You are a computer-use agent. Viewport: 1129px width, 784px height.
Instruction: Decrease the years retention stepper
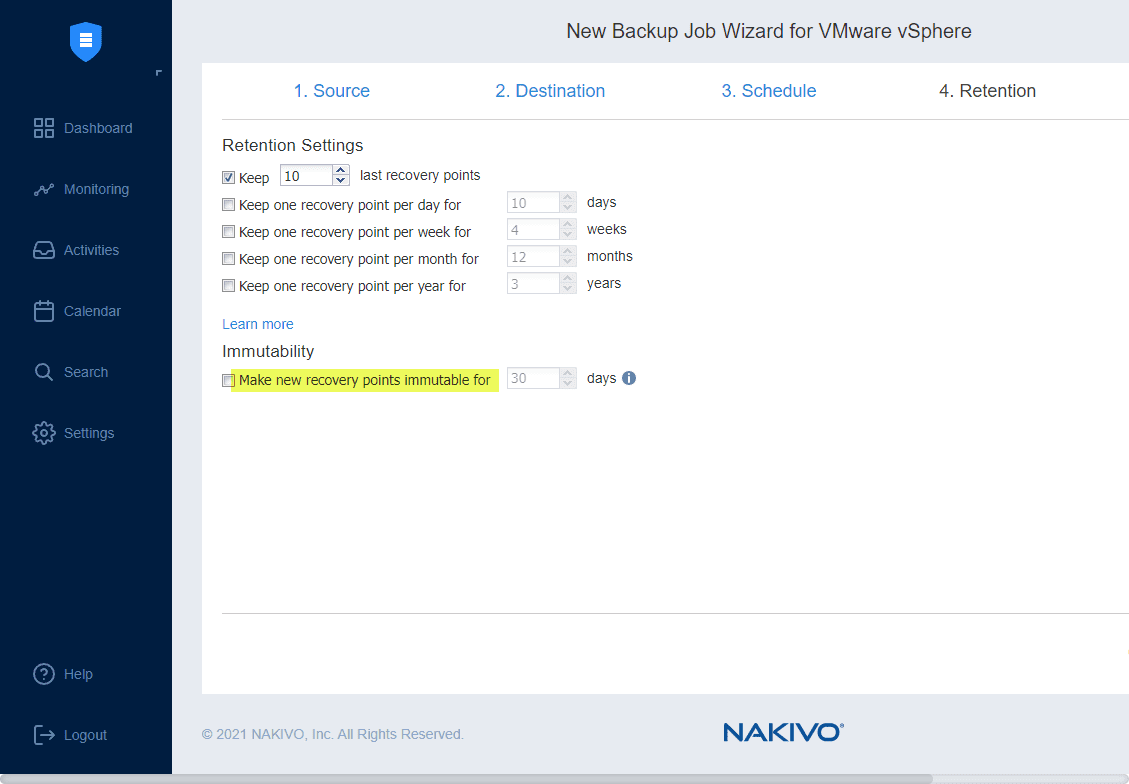coord(568,289)
